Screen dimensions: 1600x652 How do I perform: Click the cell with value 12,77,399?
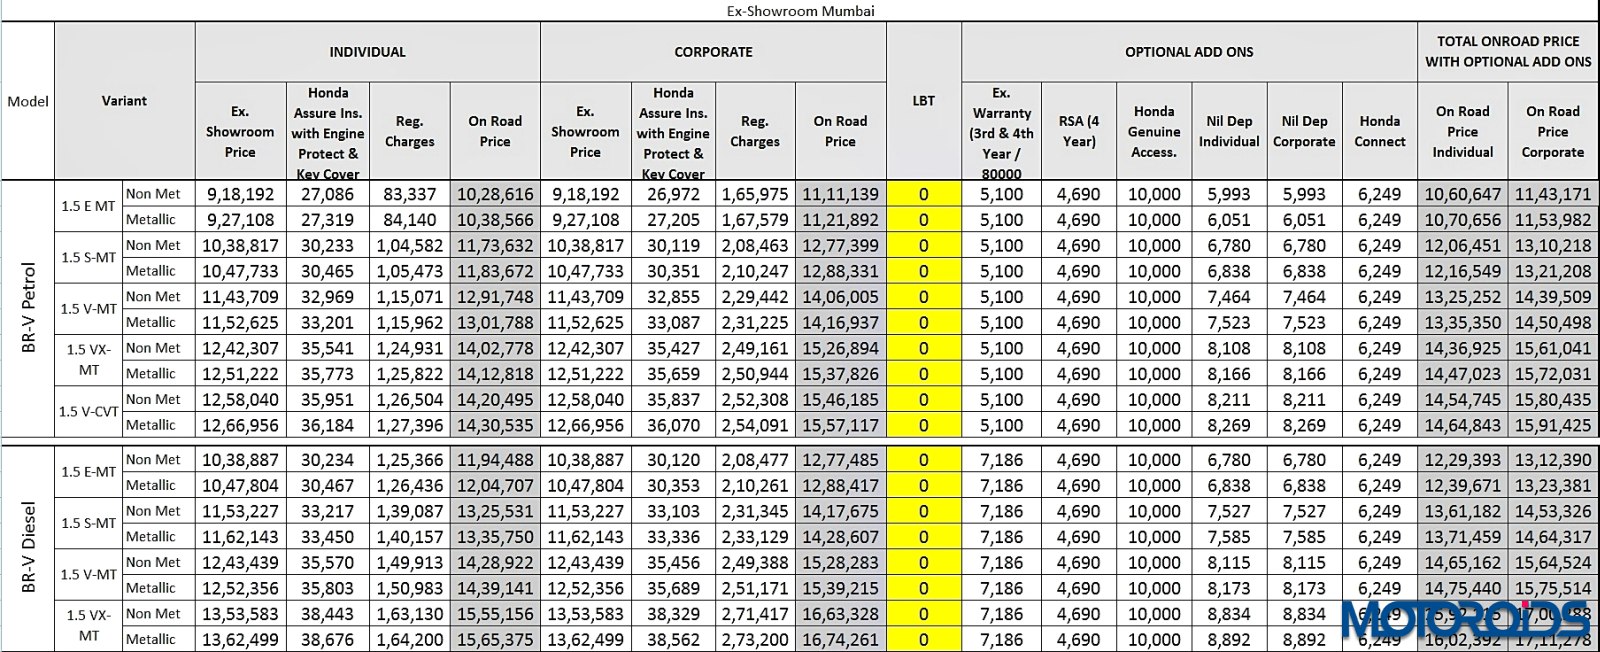(840, 245)
